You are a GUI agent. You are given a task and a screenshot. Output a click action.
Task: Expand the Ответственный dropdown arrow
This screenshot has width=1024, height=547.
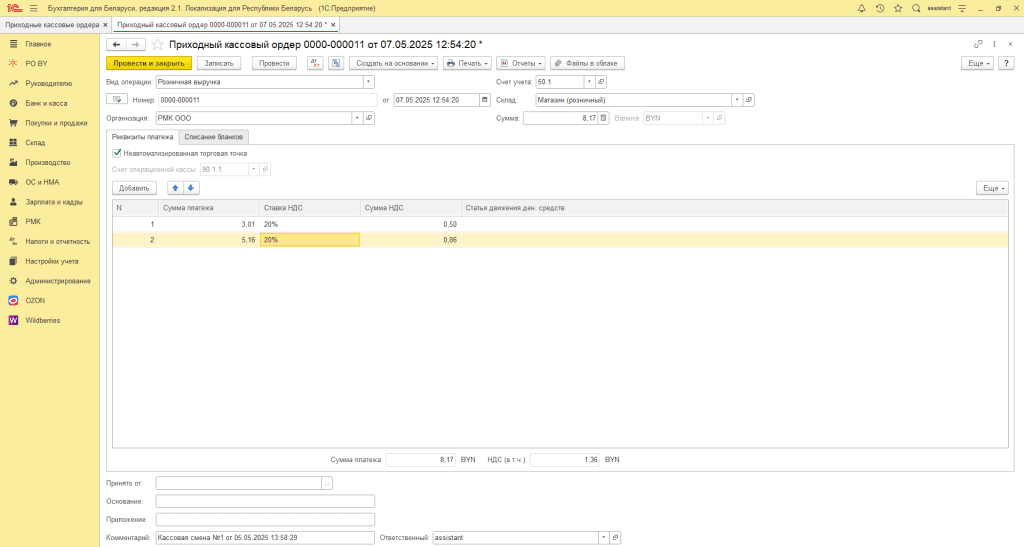tap(603, 538)
